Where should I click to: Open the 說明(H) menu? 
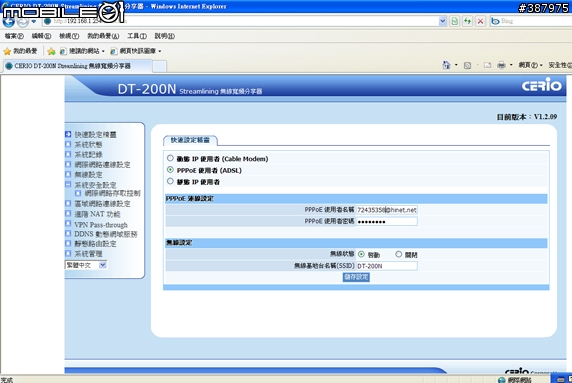point(165,36)
